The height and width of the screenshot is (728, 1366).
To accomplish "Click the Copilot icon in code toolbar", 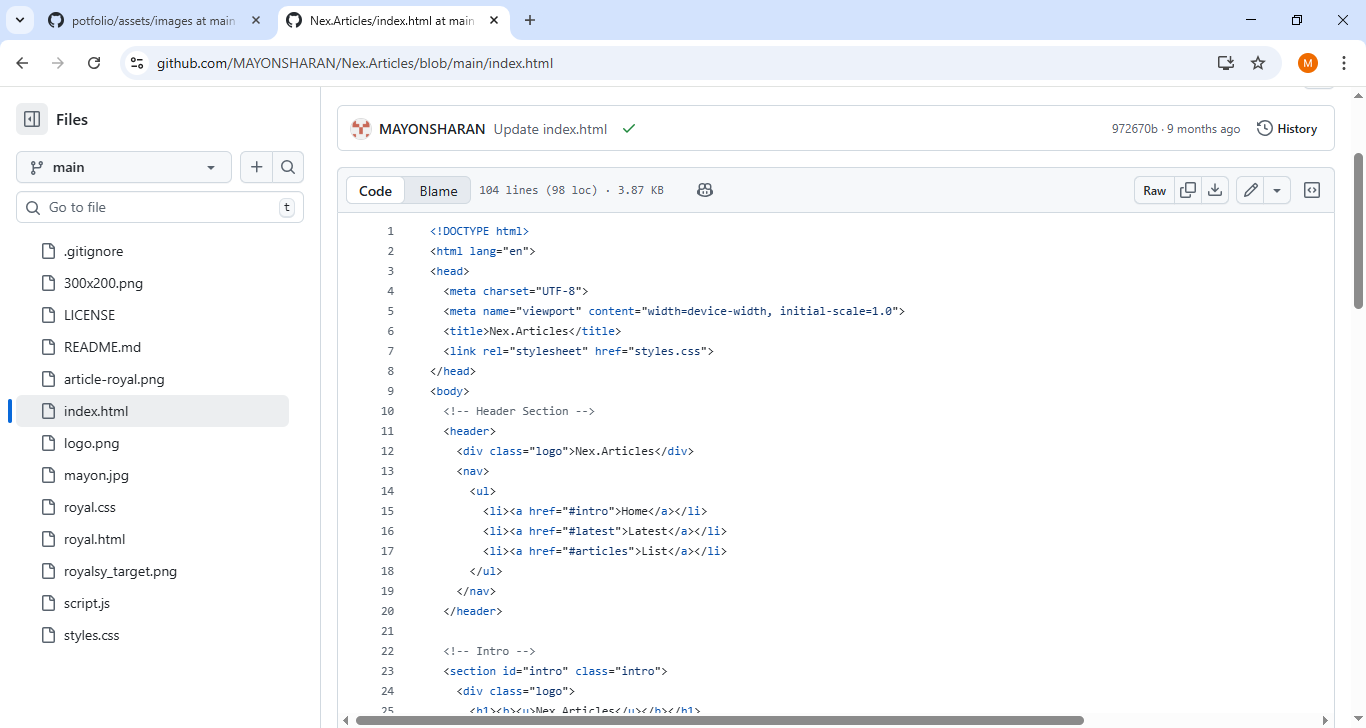I will (705, 190).
